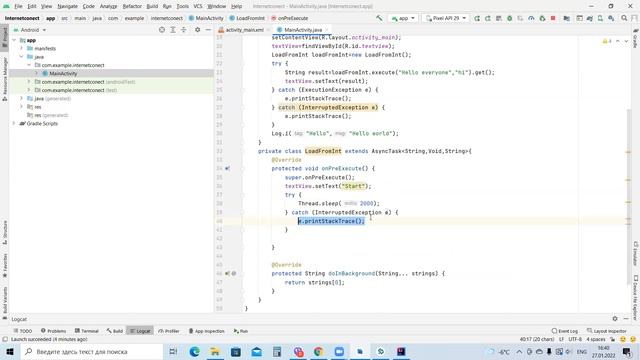The height and width of the screenshot is (360, 640).
Task: Toggle the Build Variants tool window
Action: click(4, 302)
